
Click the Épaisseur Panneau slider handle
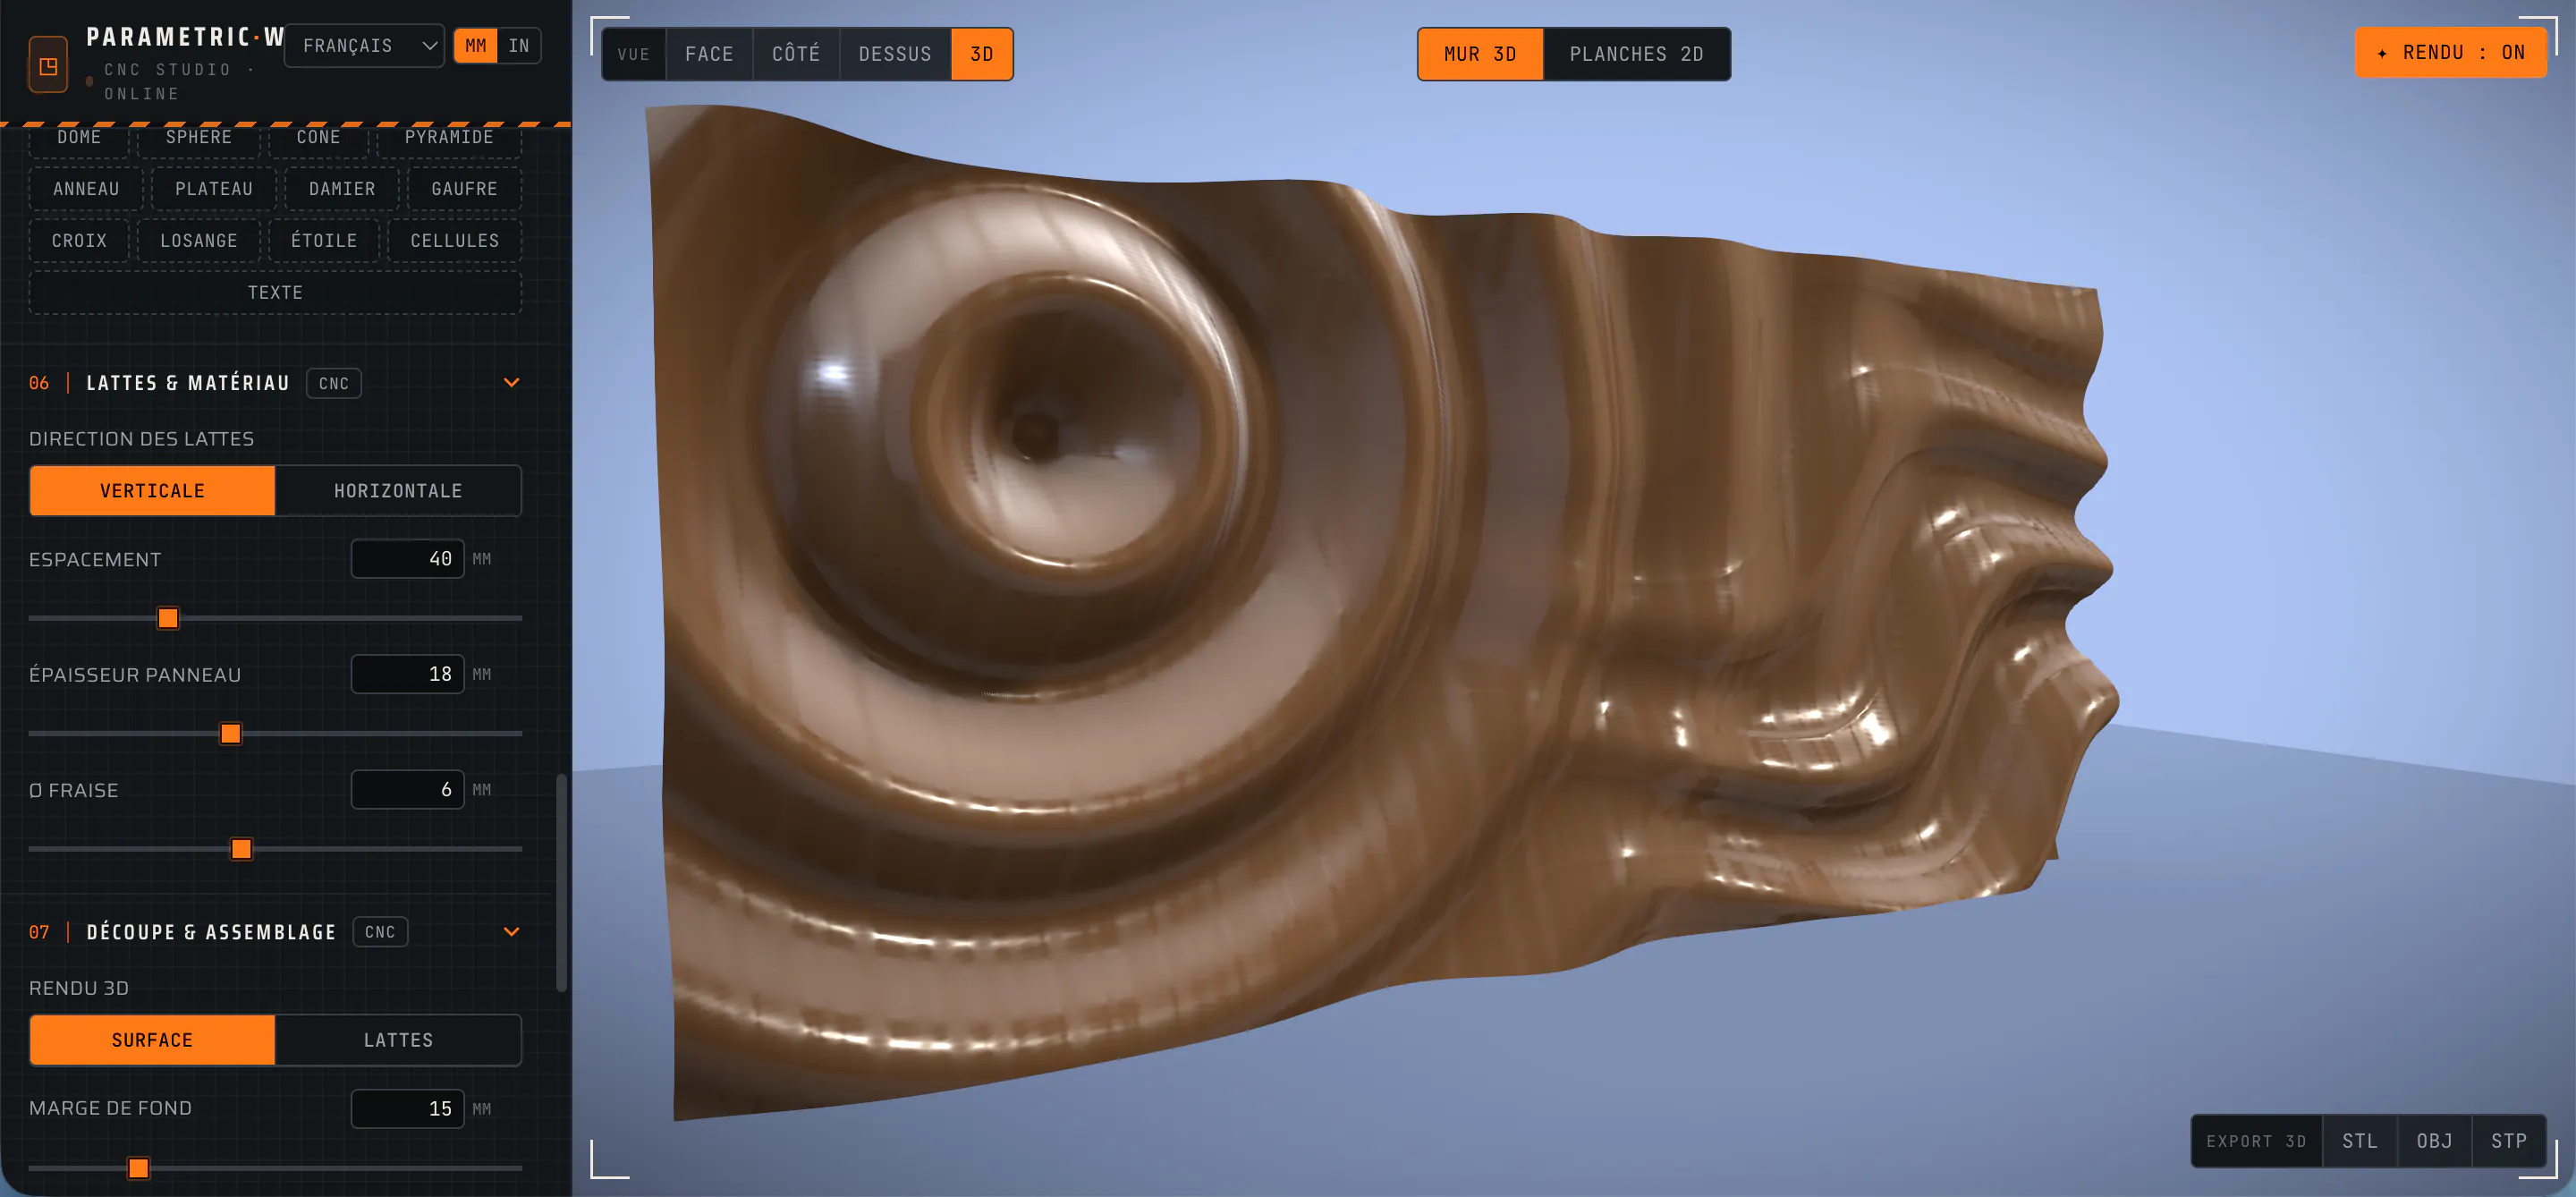click(x=231, y=734)
